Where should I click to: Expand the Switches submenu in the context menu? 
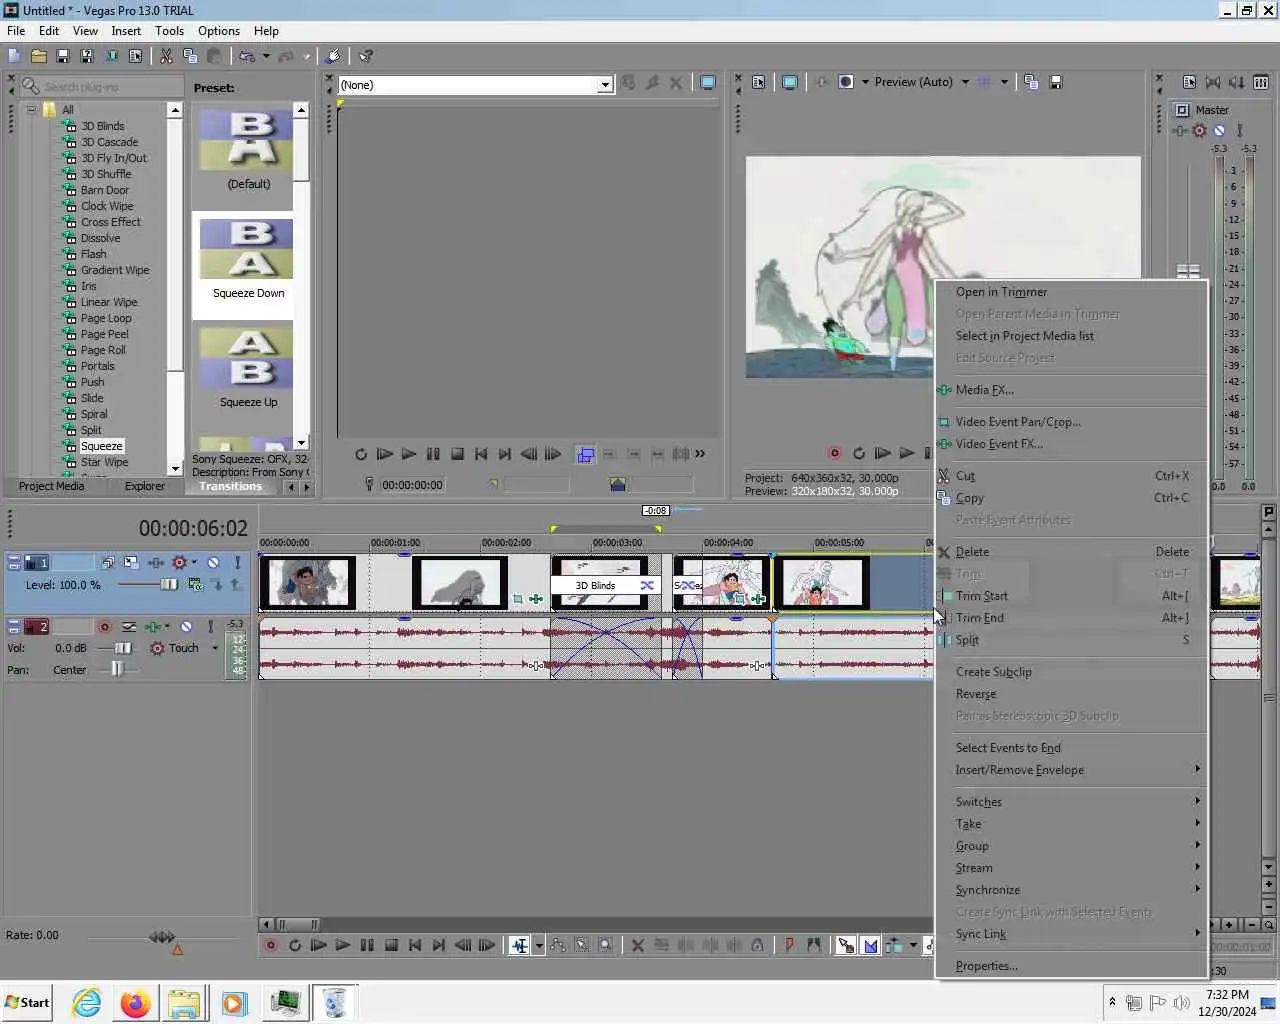(x=1071, y=802)
